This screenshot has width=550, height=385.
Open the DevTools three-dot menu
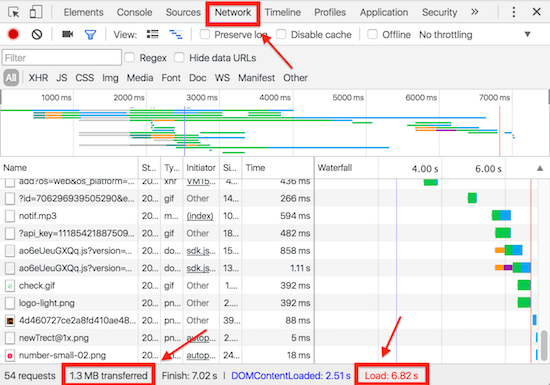[514, 12]
